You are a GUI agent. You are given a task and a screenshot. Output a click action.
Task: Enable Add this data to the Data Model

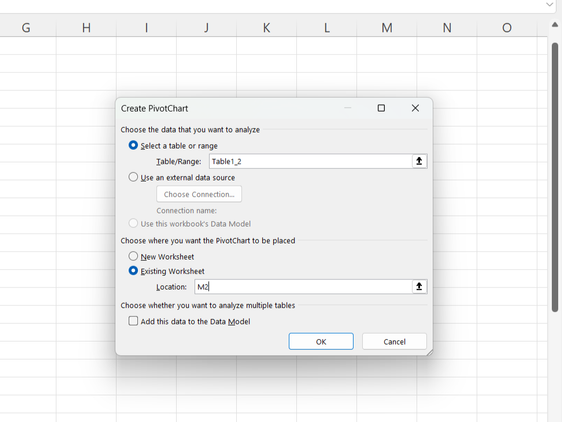(133, 321)
